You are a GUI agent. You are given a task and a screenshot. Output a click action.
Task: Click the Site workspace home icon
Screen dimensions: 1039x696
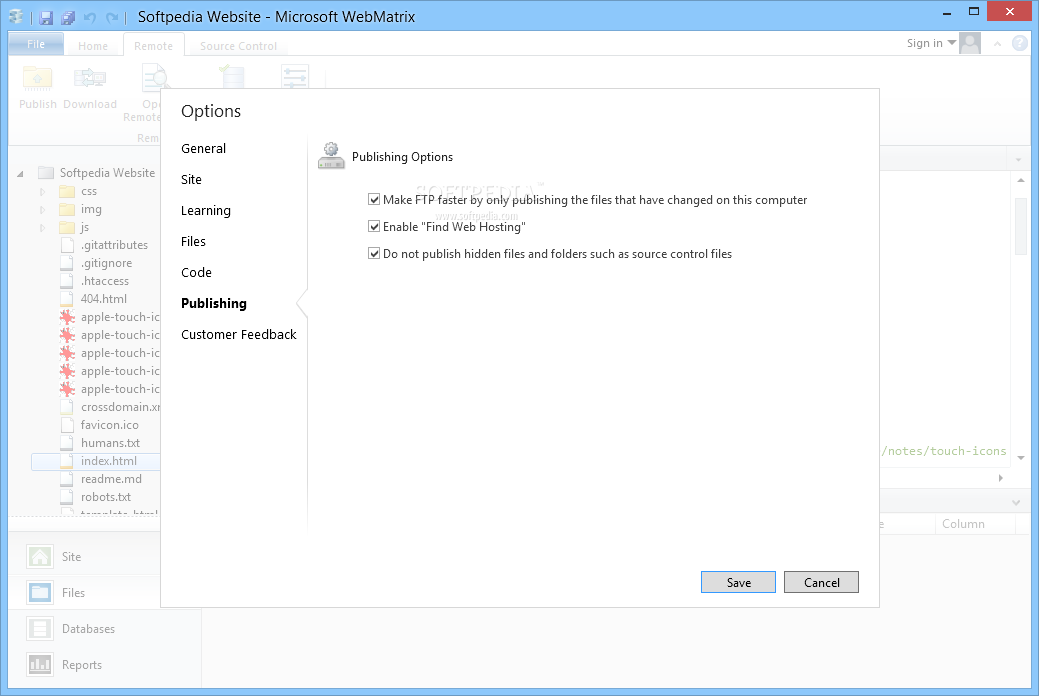point(40,556)
